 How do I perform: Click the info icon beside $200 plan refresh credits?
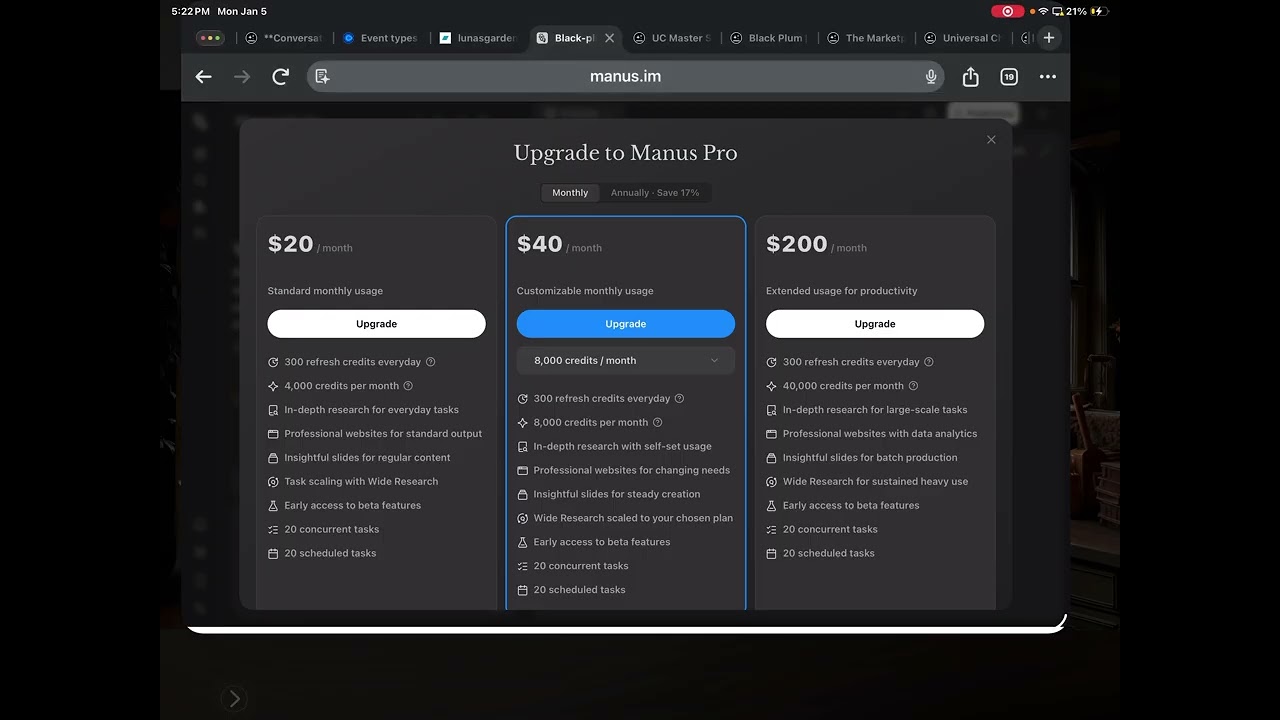pyautogui.click(x=929, y=362)
